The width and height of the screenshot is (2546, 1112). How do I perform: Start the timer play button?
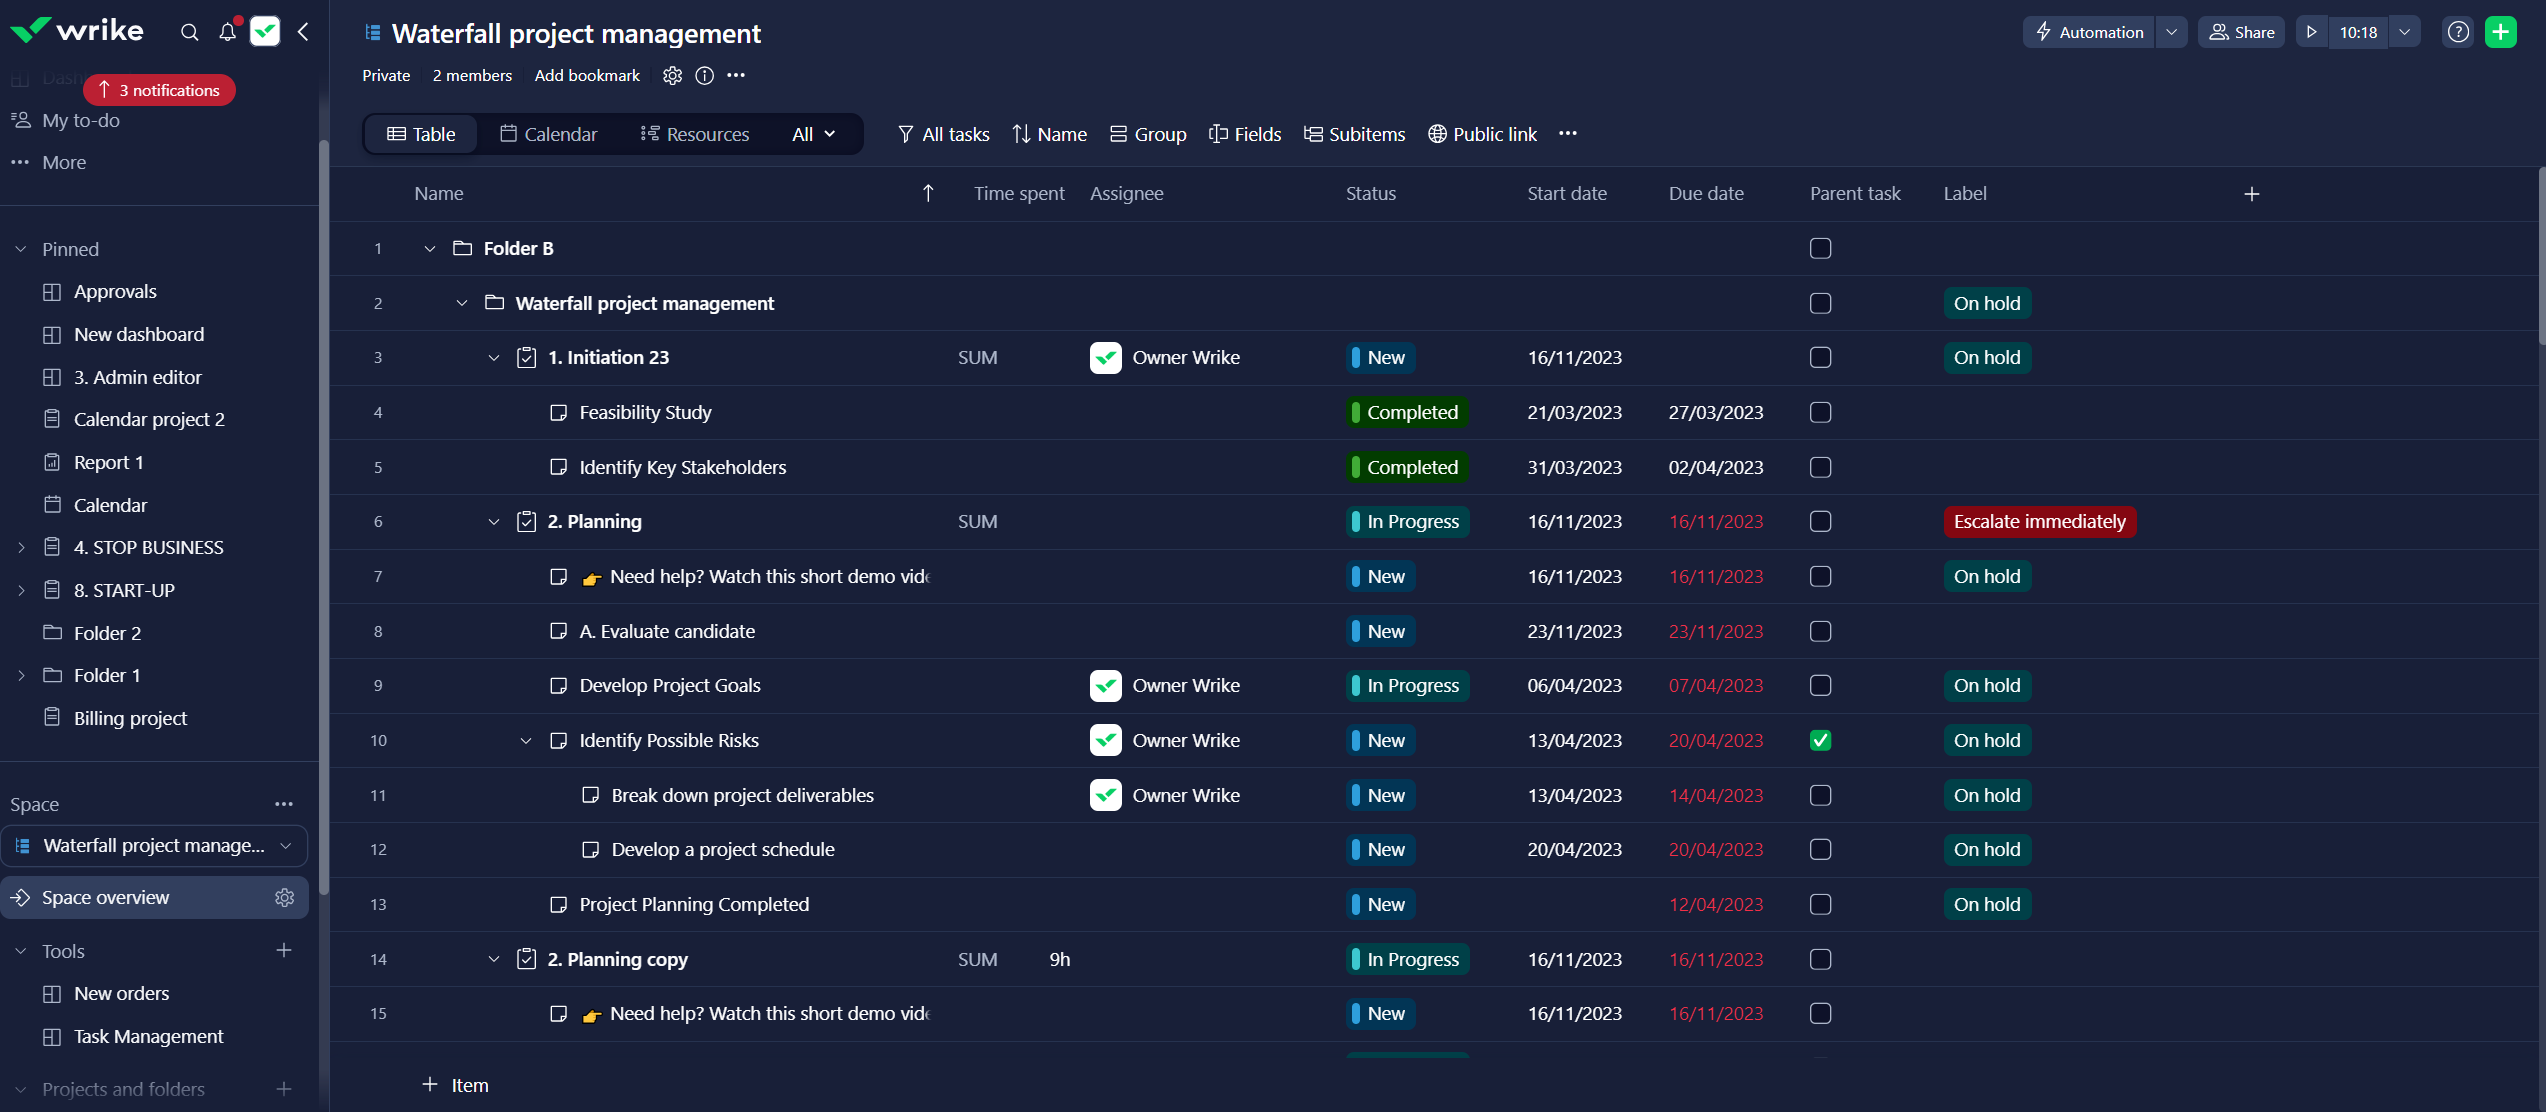(x=2311, y=32)
